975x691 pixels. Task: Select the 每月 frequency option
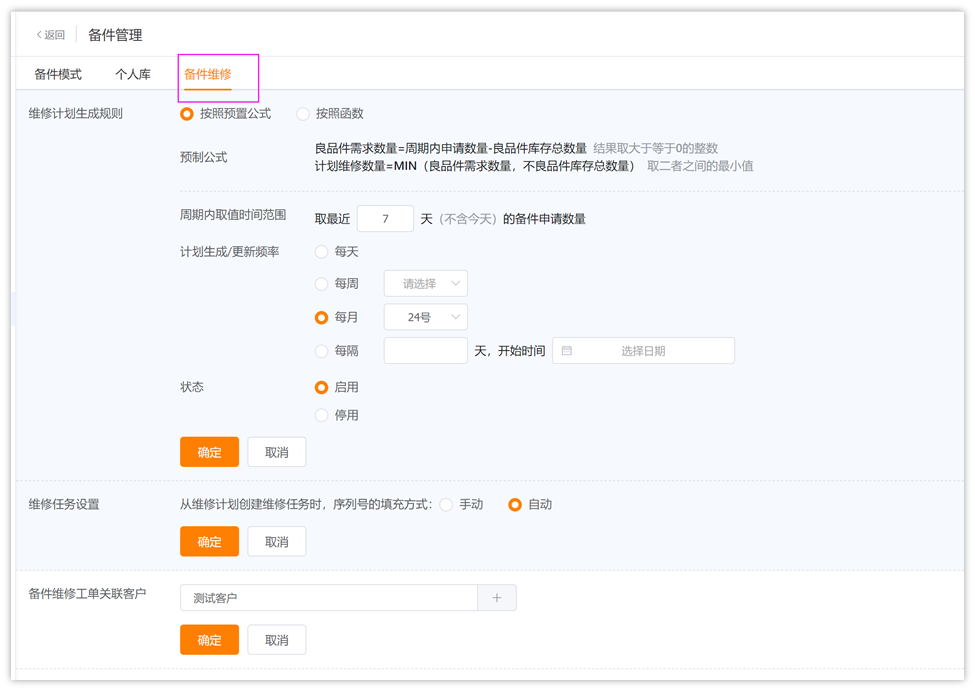pos(337,317)
